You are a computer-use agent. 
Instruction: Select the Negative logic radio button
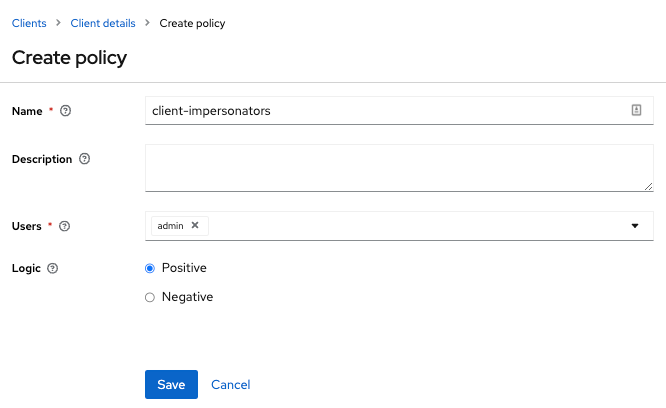coord(150,297)
